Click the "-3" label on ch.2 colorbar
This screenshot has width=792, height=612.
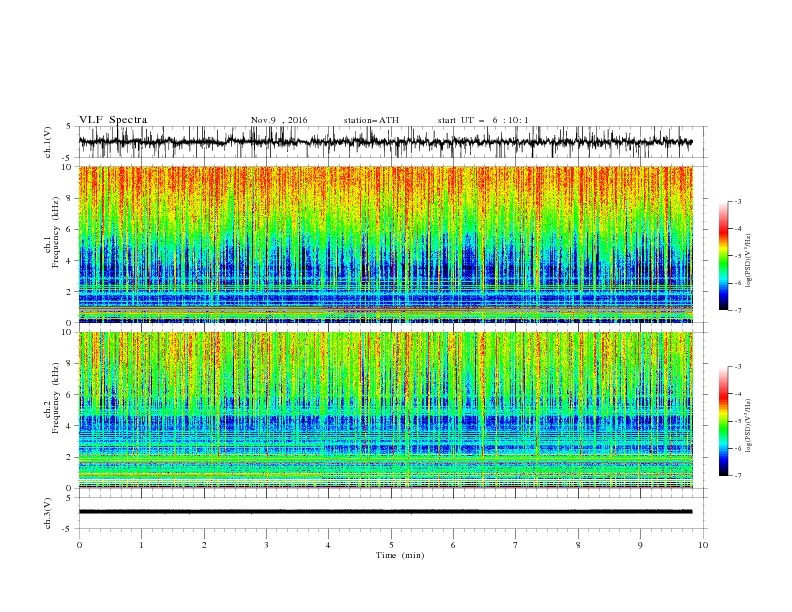click(x=738, y=367)
